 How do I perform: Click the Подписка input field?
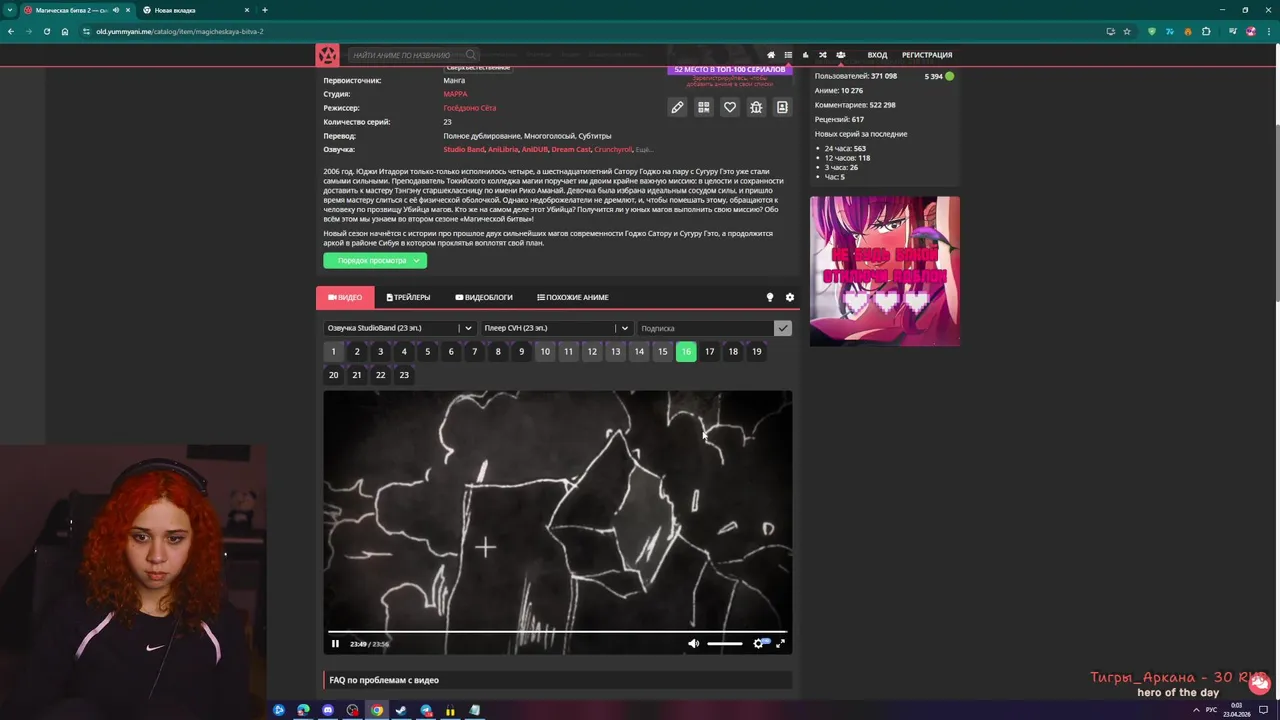point(705,328)
